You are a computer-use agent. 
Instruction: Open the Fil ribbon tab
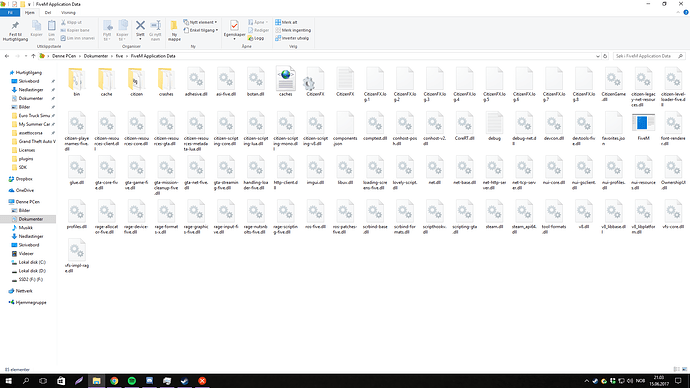(10, 13)
